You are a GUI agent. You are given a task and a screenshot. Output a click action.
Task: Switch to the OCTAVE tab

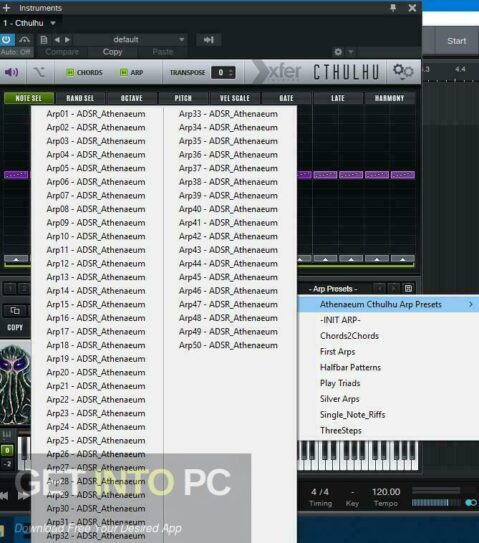tap(132, 98)
